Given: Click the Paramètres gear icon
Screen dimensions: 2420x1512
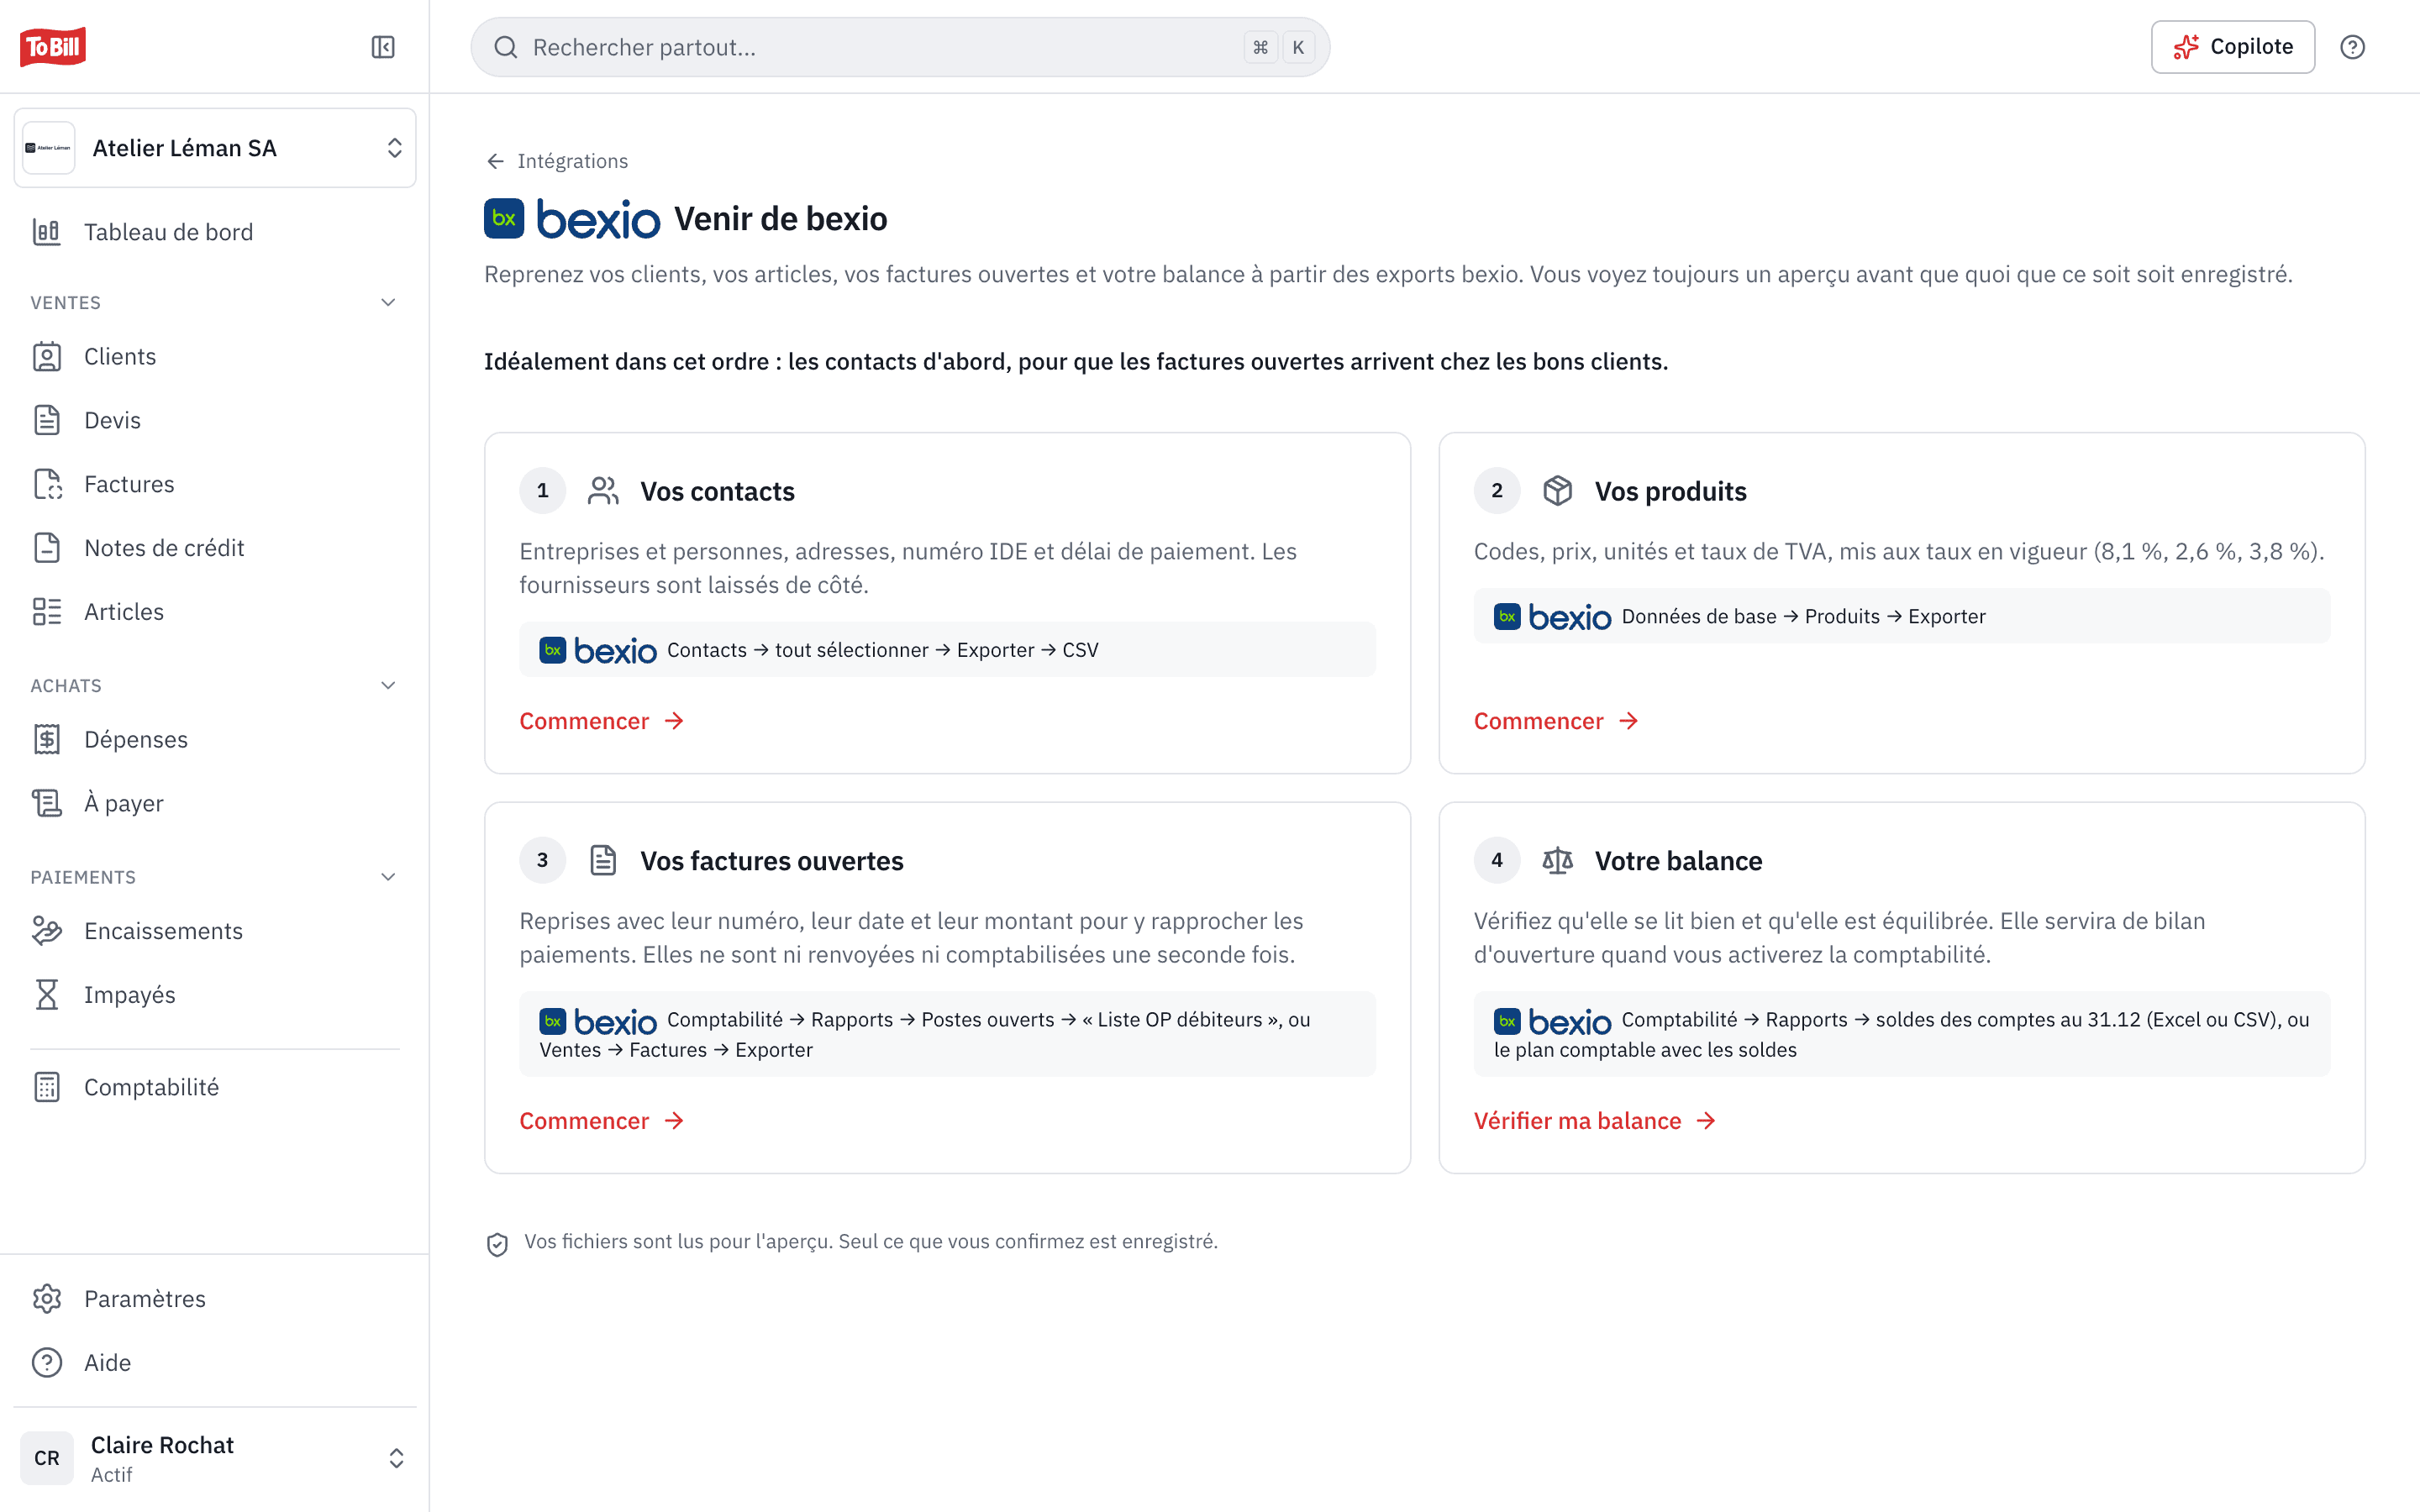Looking at the screenshot, I should 47,1299.
